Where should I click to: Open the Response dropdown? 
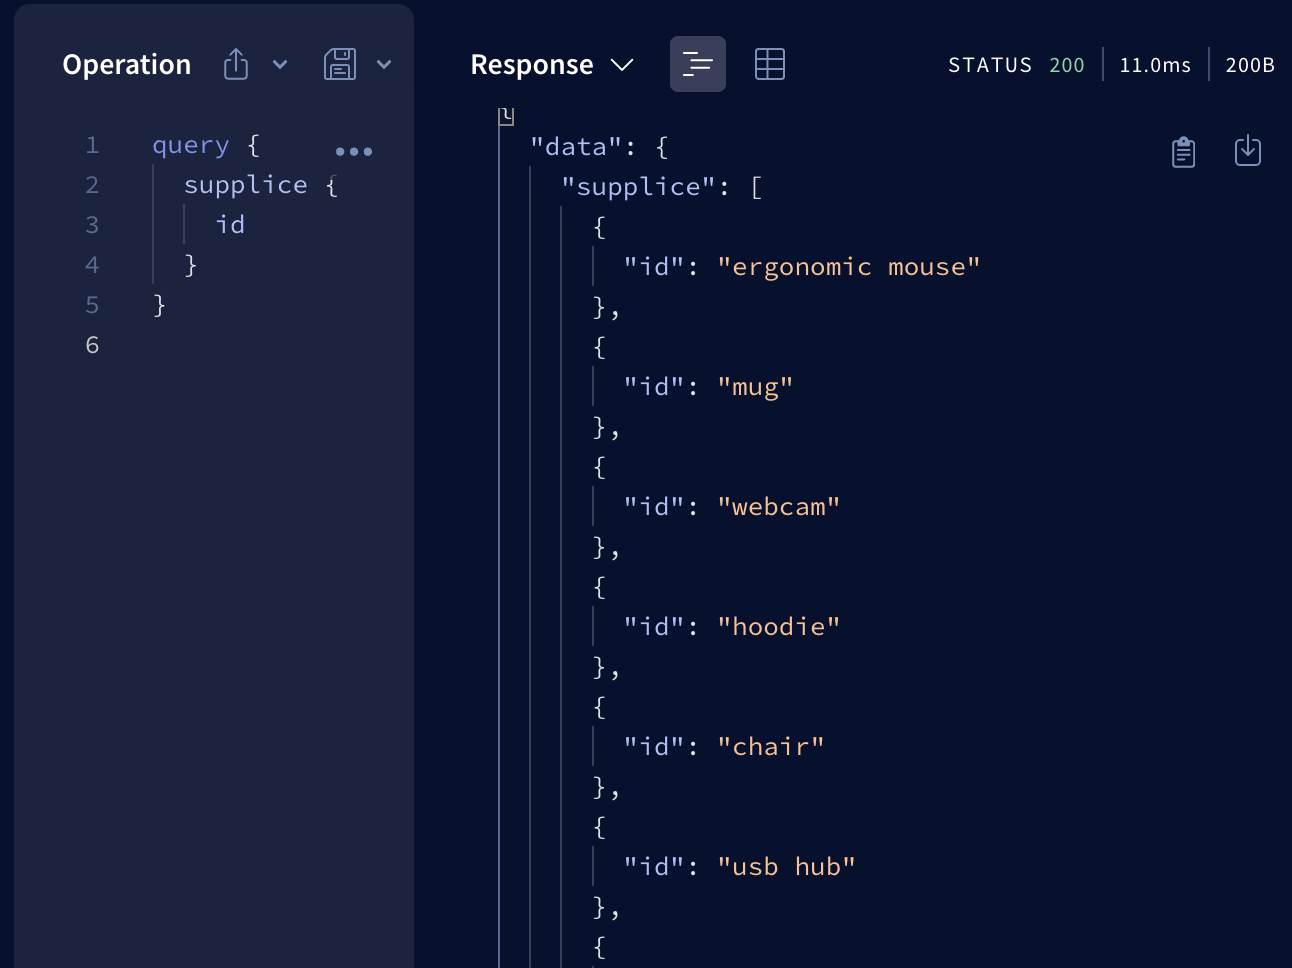point(552,65)
